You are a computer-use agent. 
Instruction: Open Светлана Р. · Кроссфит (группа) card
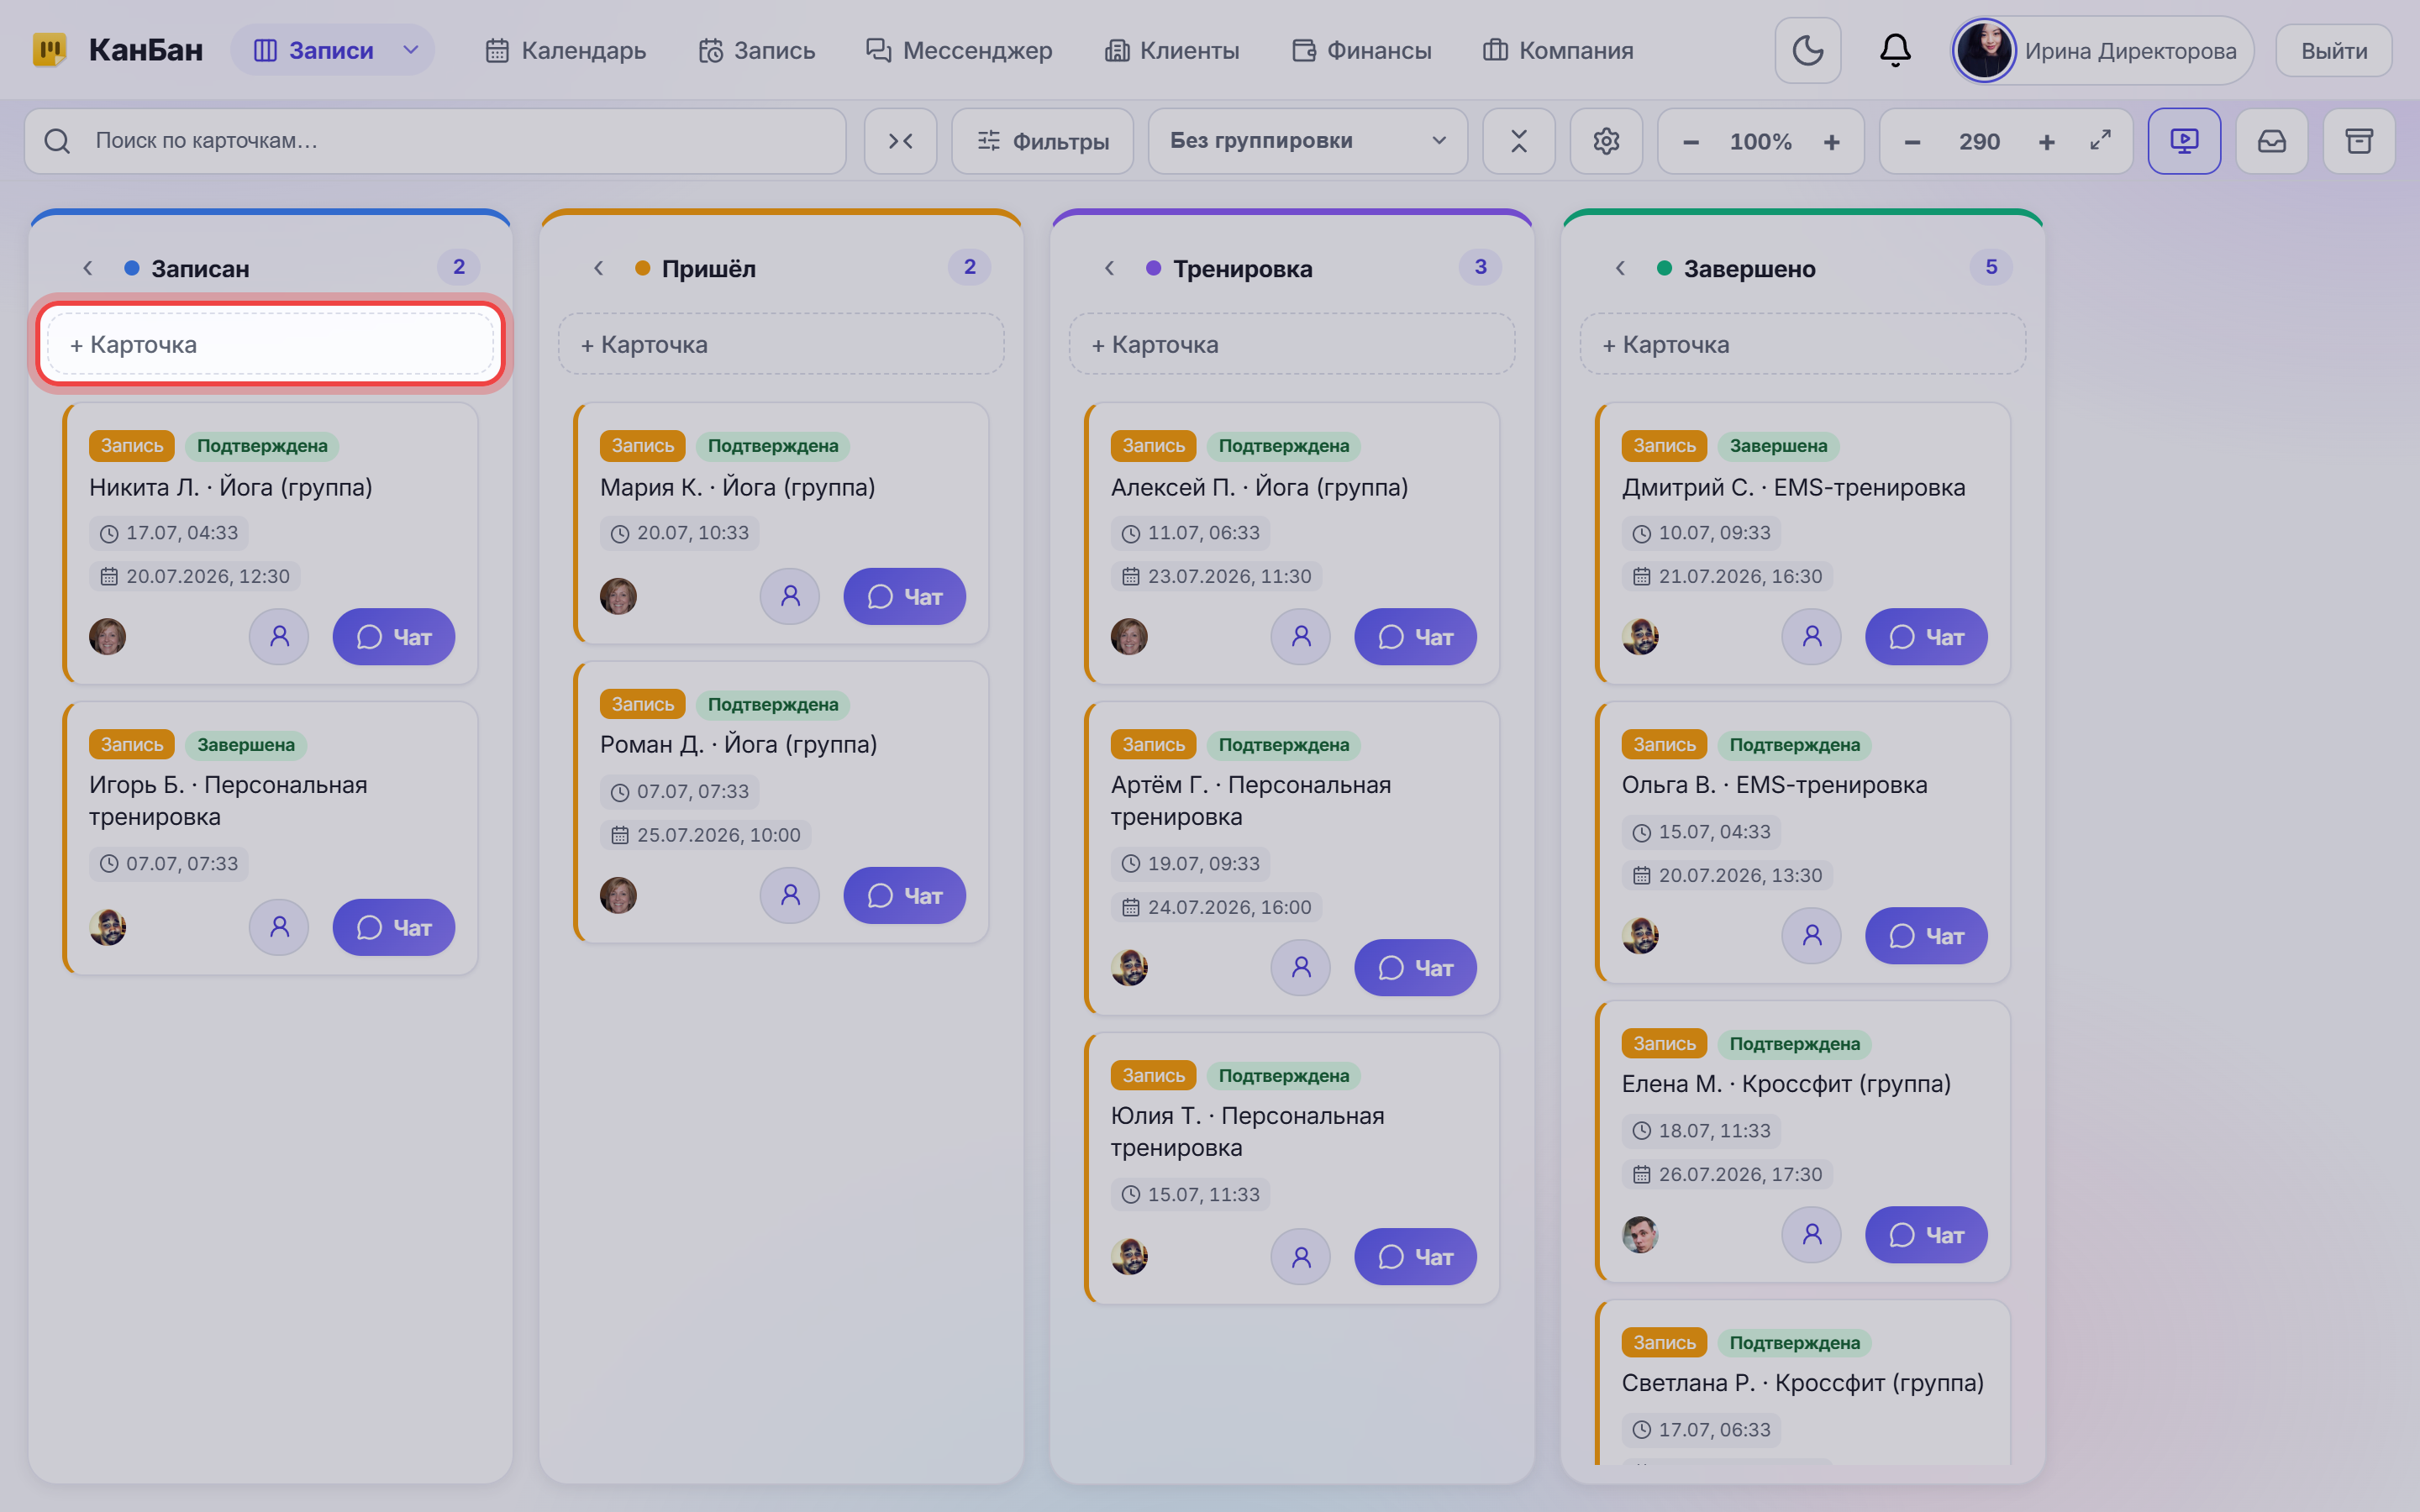(x=1802, y=1383)
